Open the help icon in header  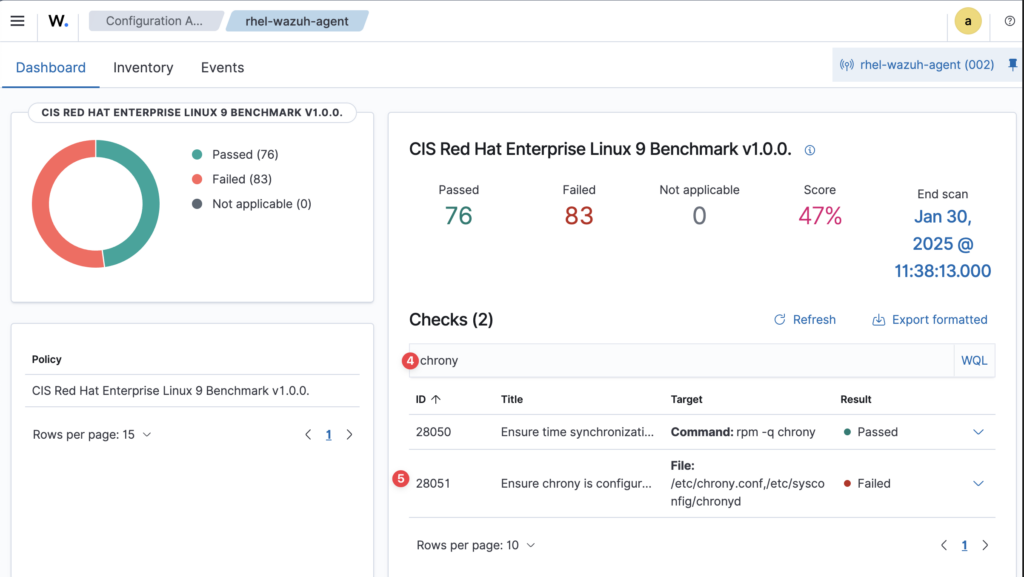1010,21
